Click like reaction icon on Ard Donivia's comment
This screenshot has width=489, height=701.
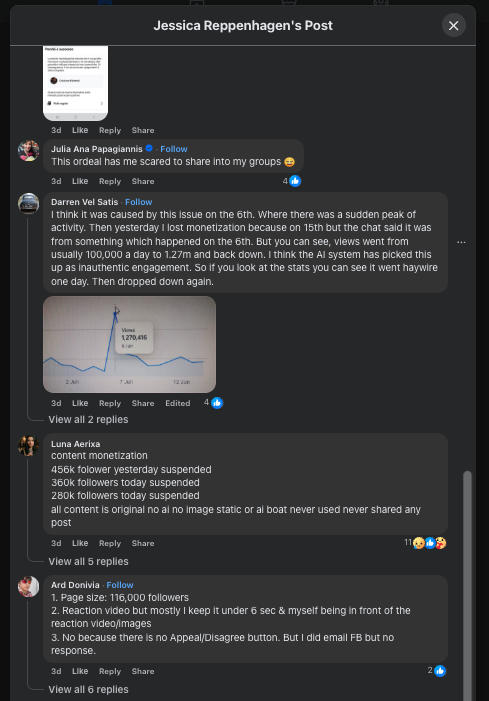point(440,671)
